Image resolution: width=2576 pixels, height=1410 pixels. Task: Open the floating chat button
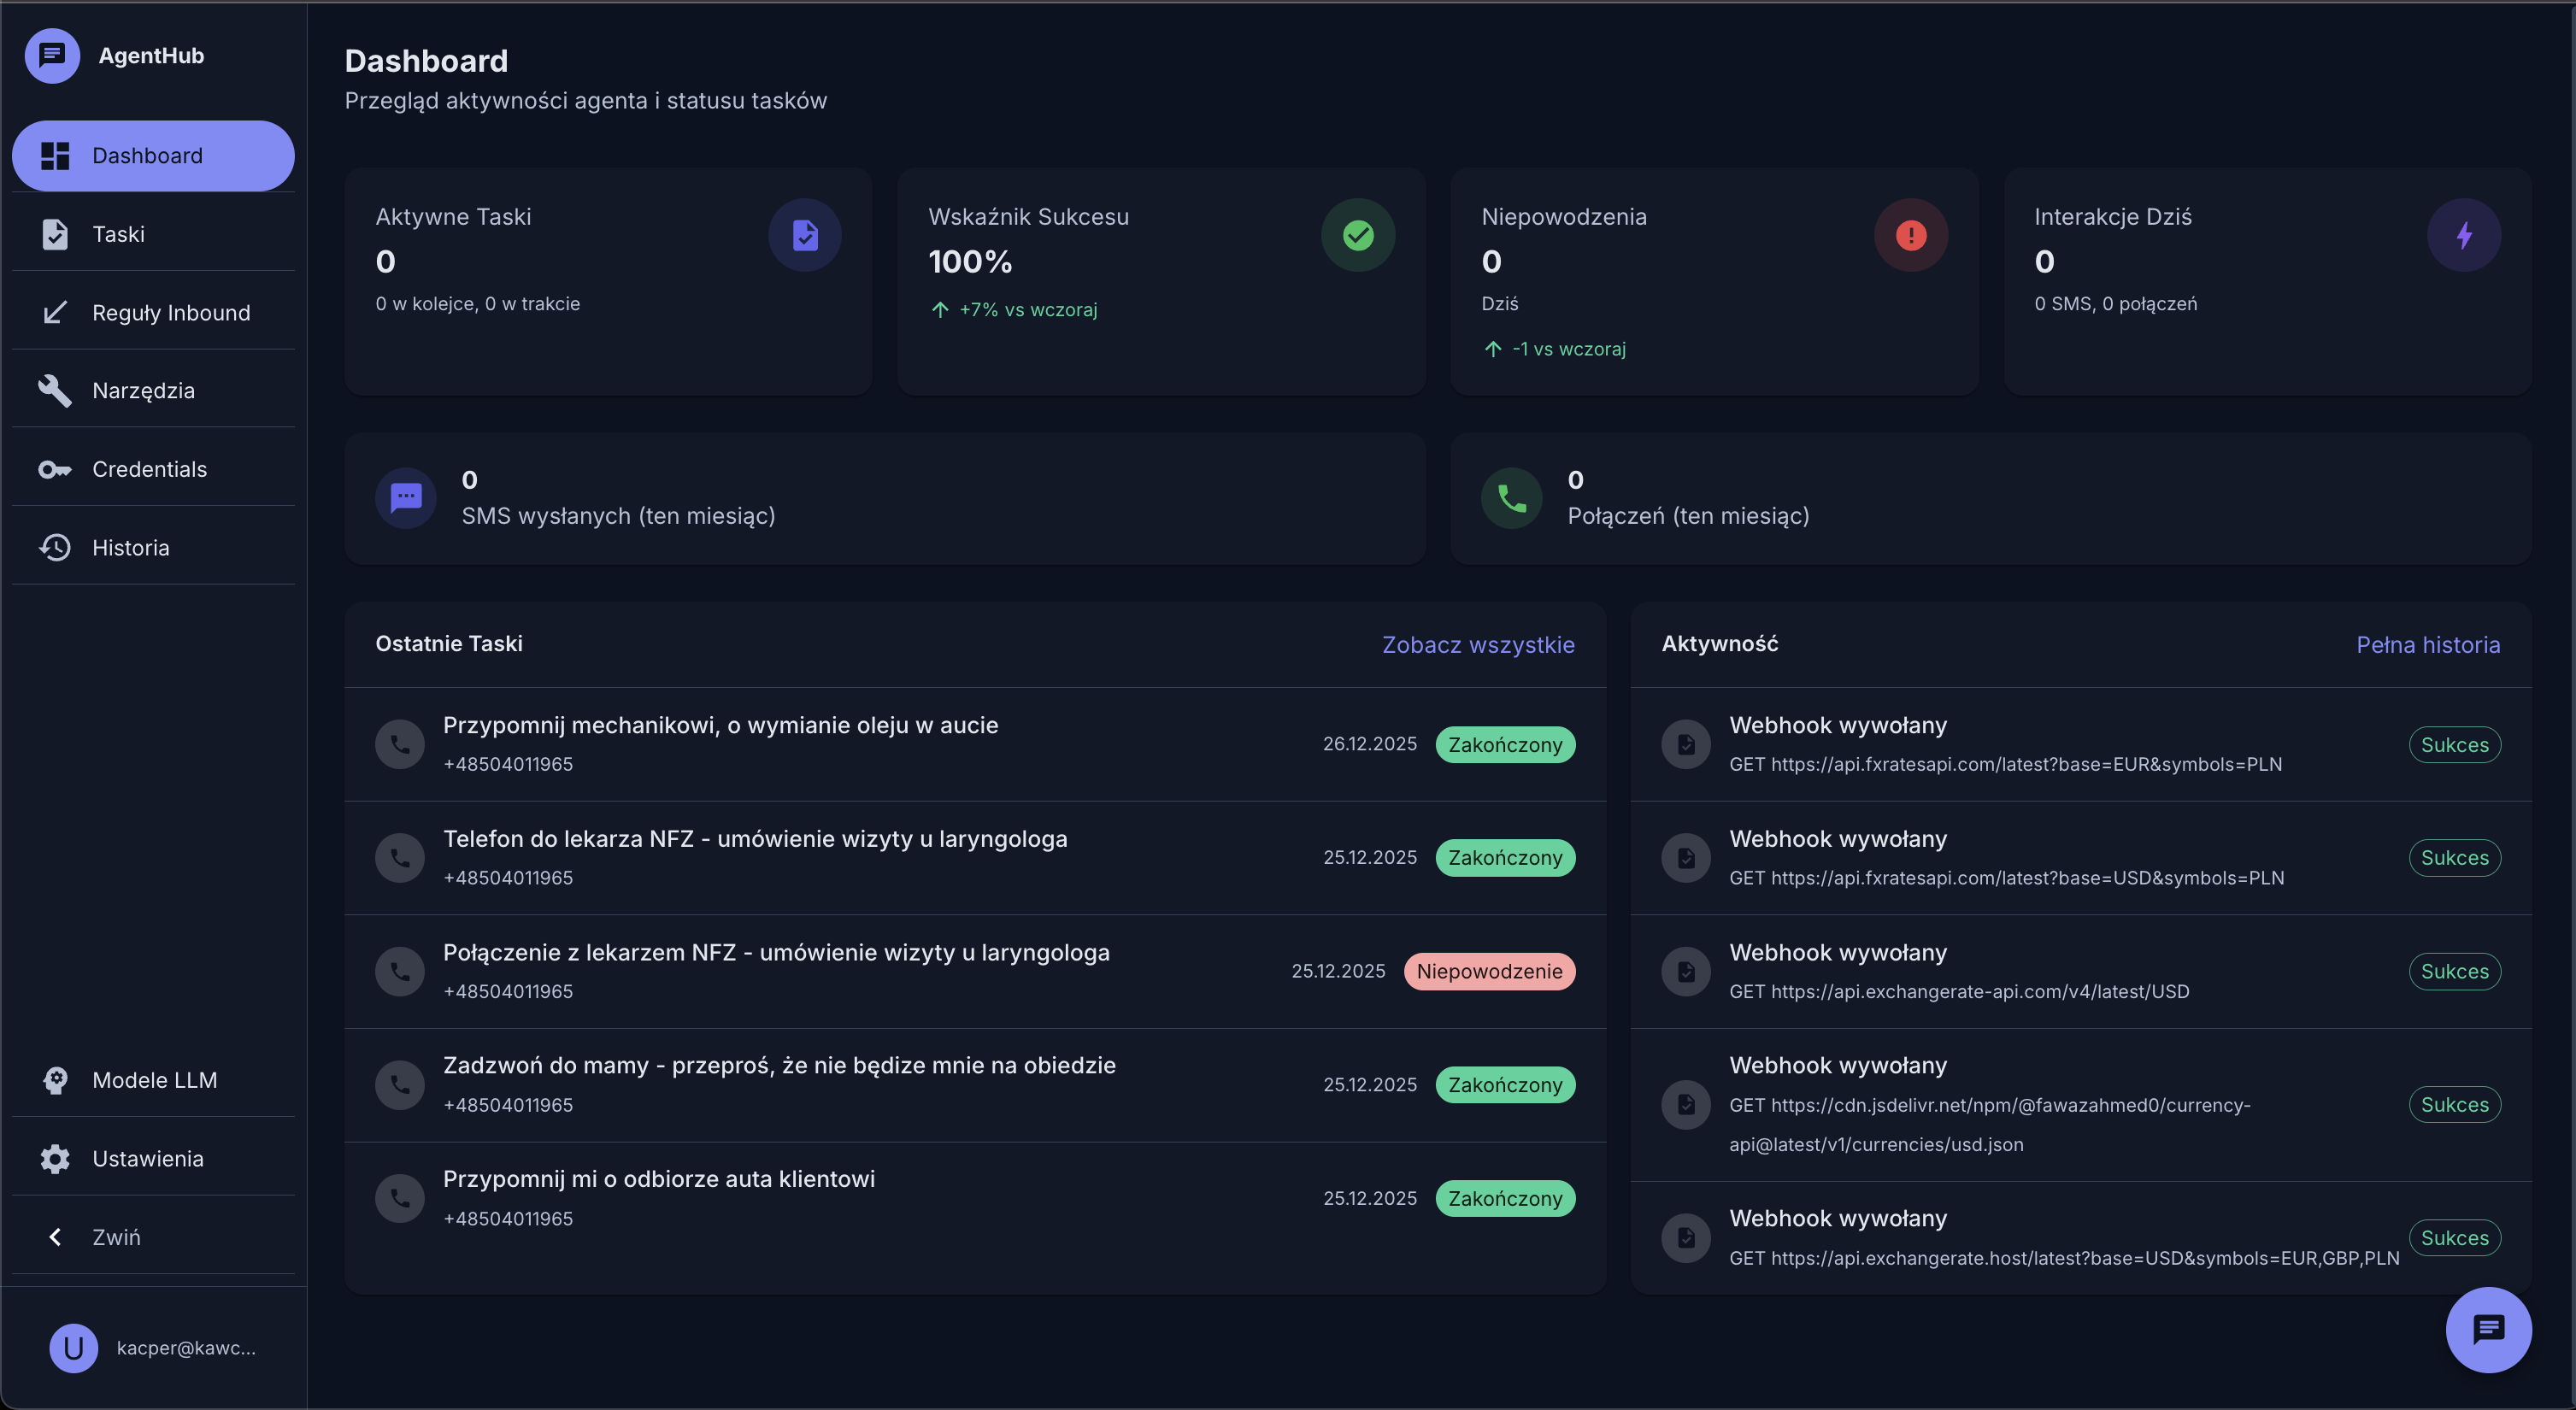(2488, 1330)
